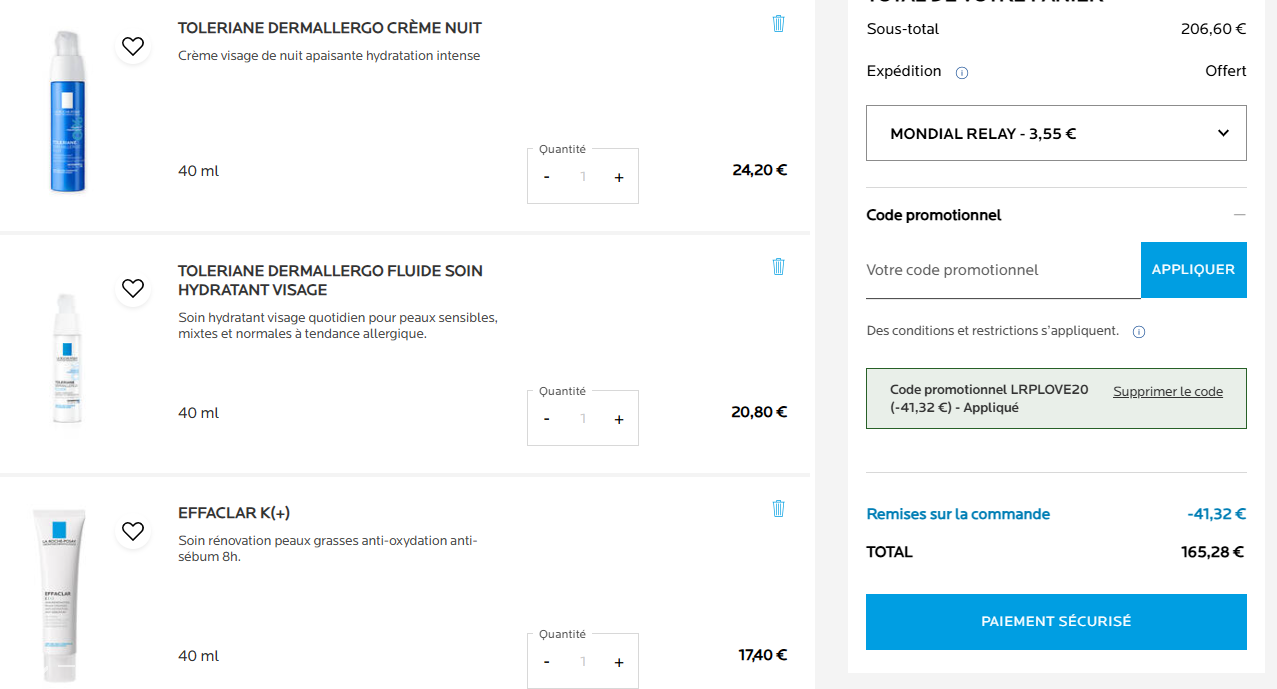Open Toleriane Dermallergo Crème Nuit product title
This screenshot has width=1277, height=689.
[x=330, y=28]
